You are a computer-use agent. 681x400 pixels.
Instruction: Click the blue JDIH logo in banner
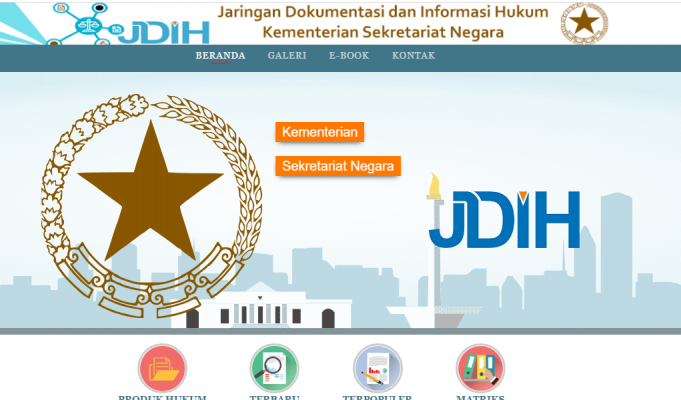505,218
